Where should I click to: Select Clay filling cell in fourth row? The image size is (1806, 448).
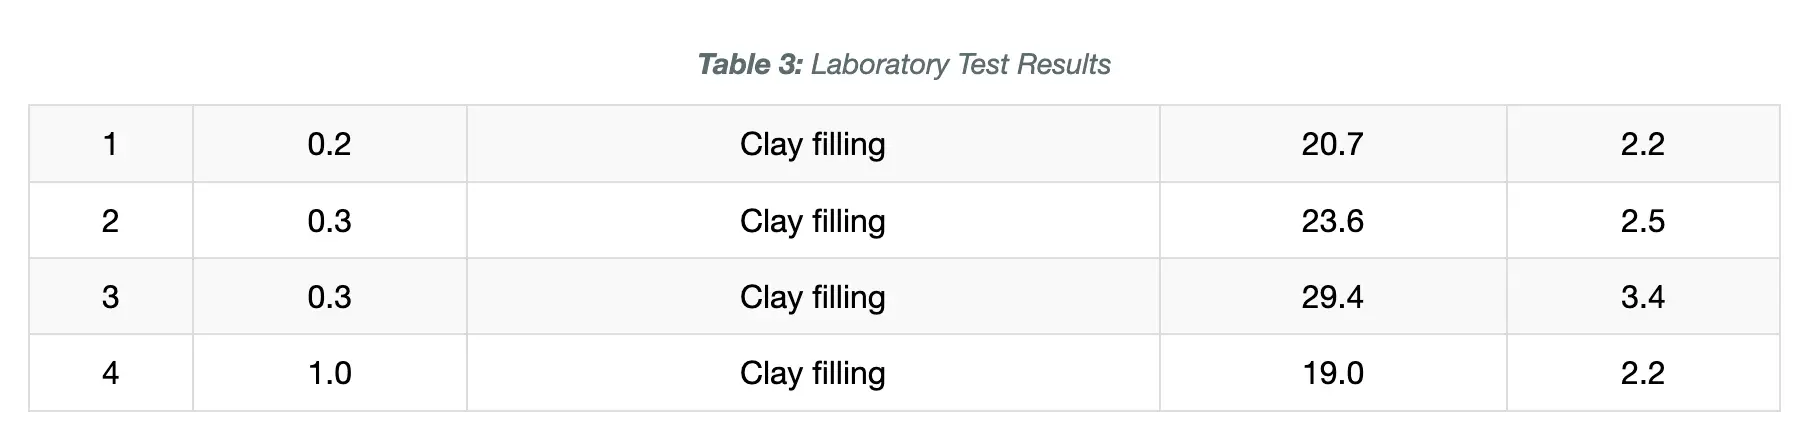pyautogui.click(x=813, y=373)
